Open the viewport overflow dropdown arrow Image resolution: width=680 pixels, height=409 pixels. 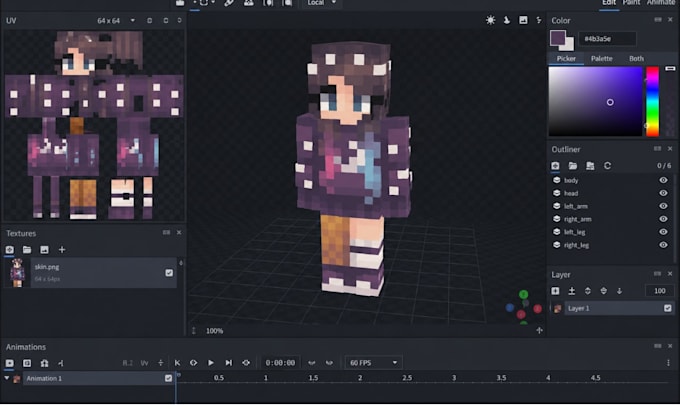pyautogui.click(x=539, y=20)
